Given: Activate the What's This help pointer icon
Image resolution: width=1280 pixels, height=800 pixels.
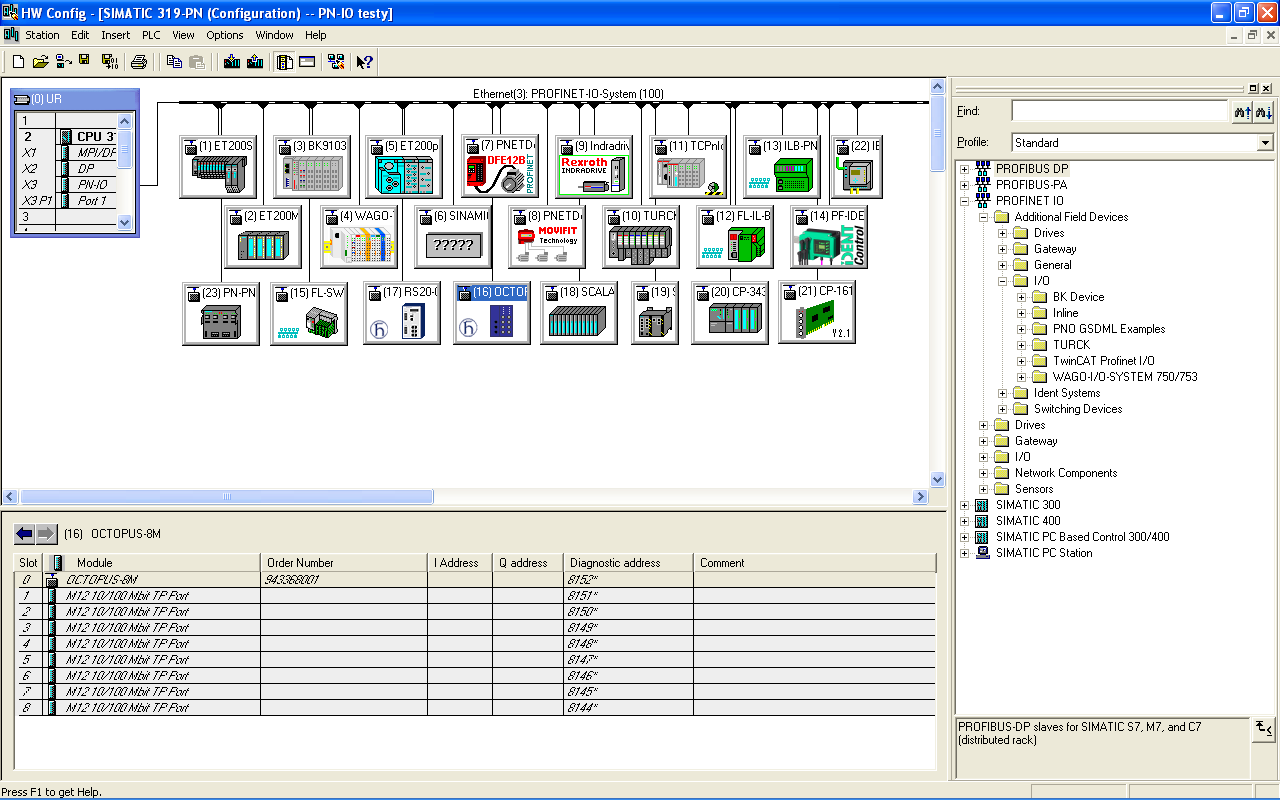Looking at the screenshot, I should 365,62.
